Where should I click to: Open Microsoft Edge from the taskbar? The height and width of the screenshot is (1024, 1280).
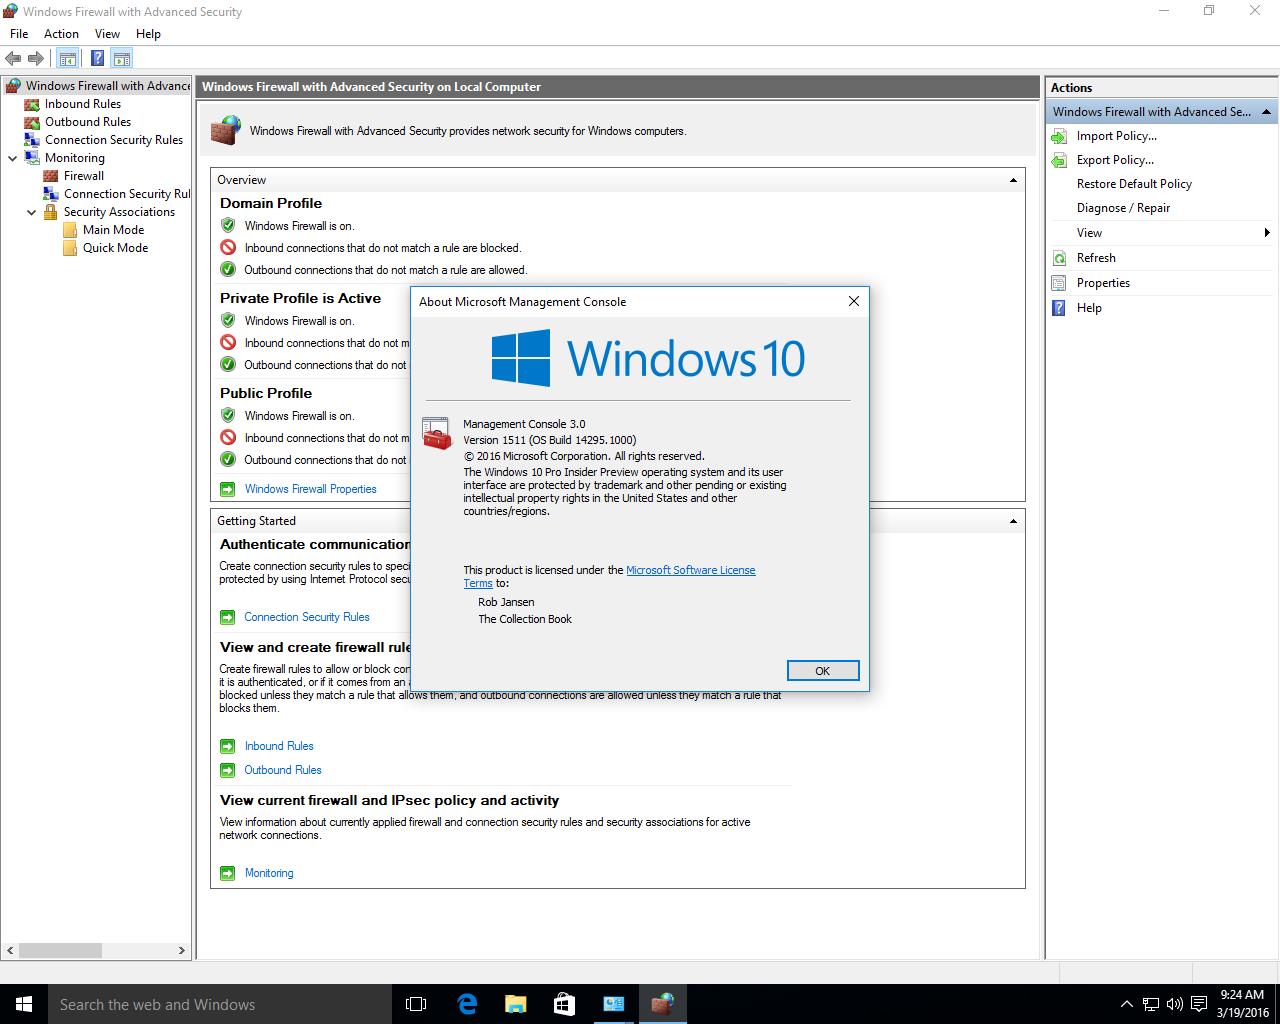click(x=467, y=1004)
